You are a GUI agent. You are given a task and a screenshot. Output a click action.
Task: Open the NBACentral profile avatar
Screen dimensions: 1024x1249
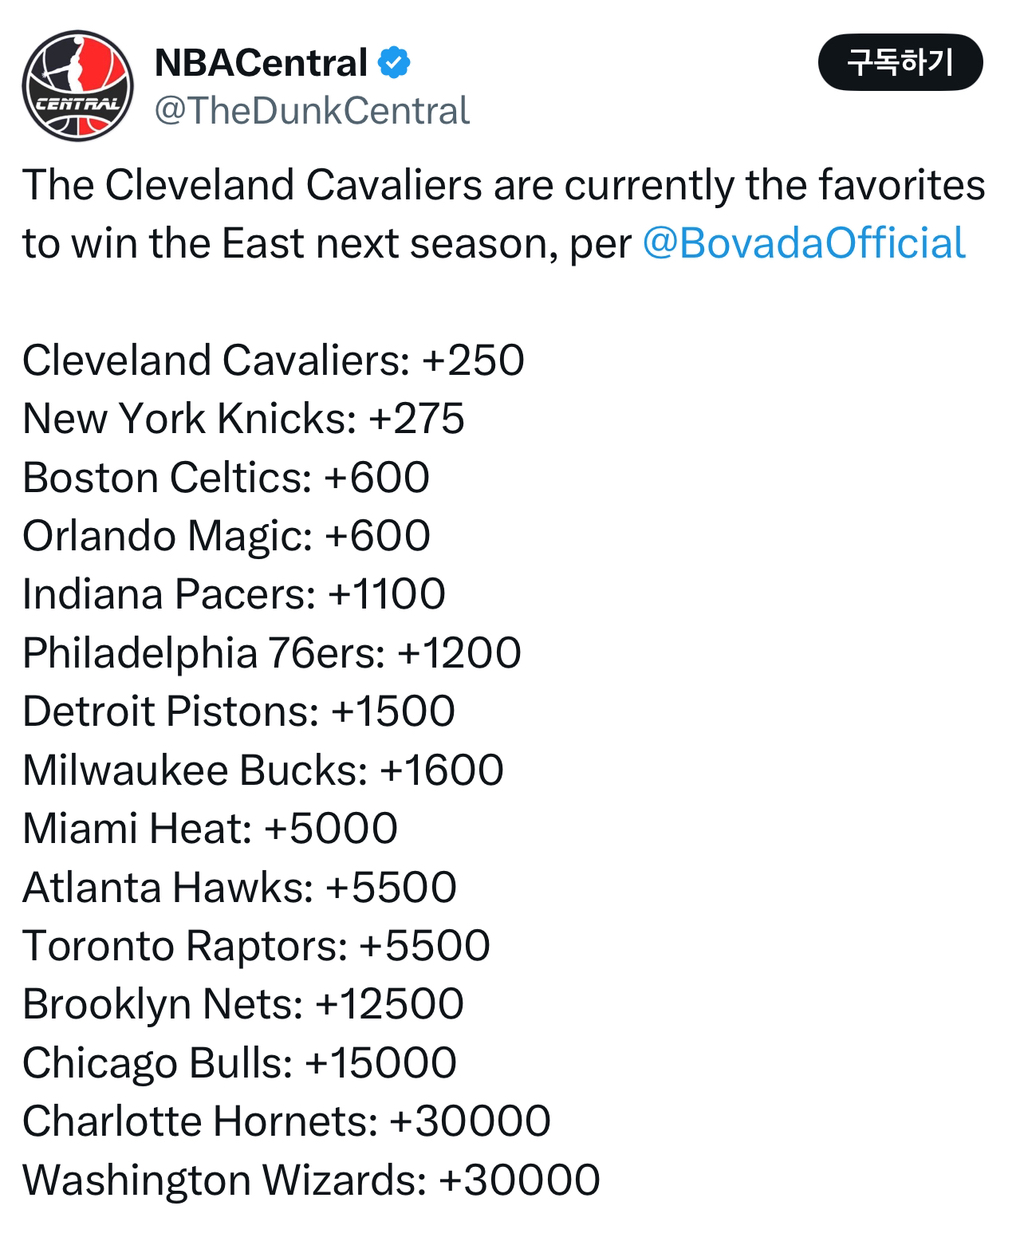click(78, 85)
